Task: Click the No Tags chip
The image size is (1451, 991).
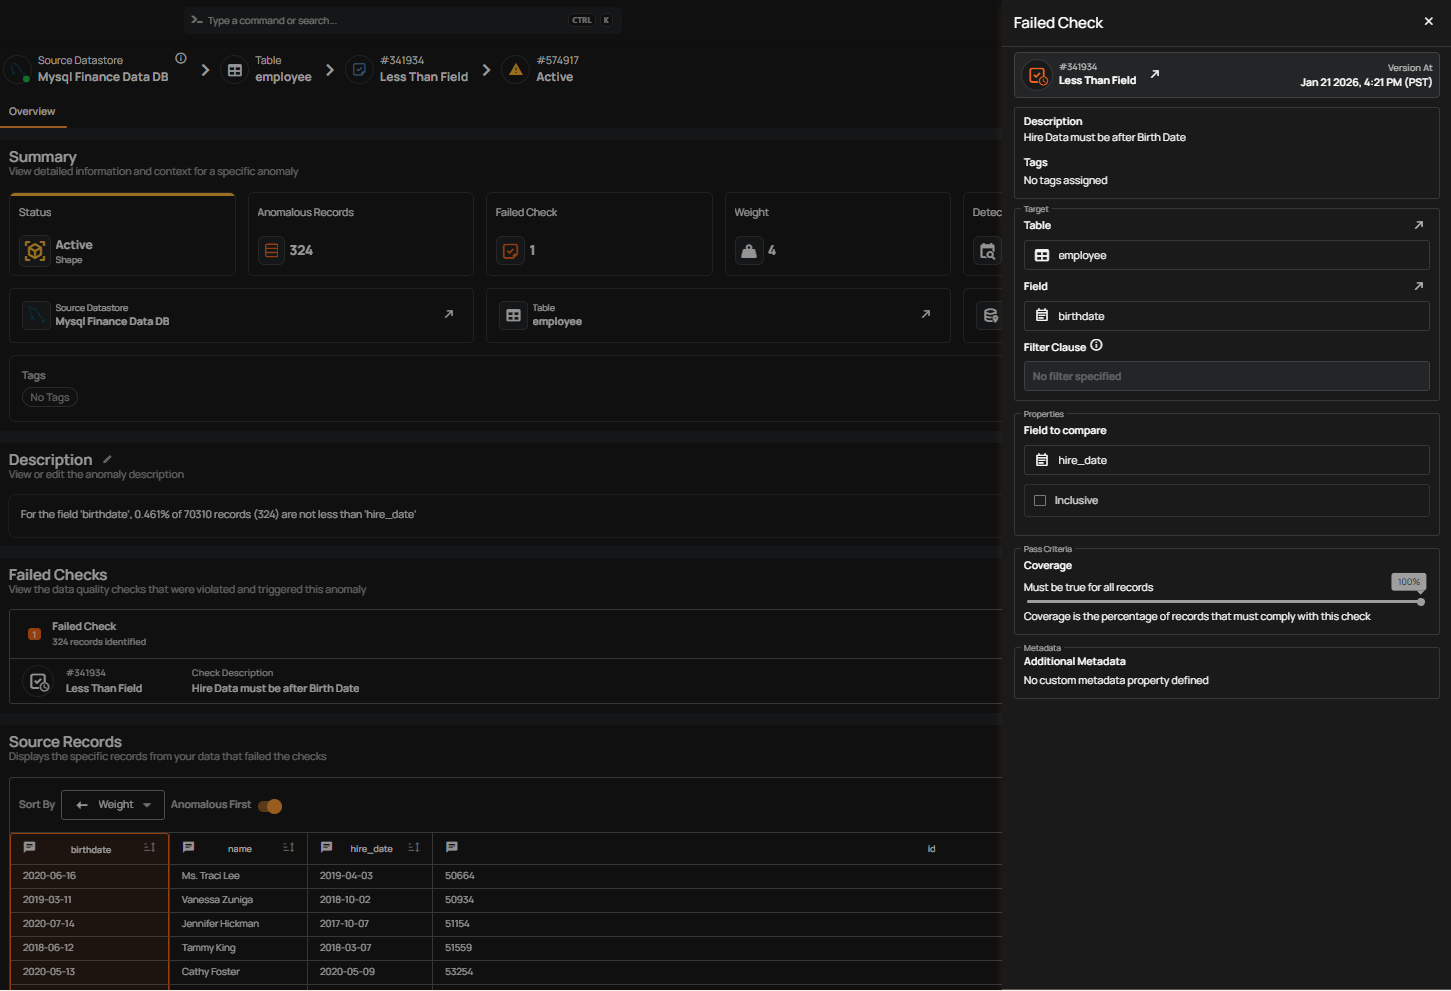Action: [x=50, y=397]
